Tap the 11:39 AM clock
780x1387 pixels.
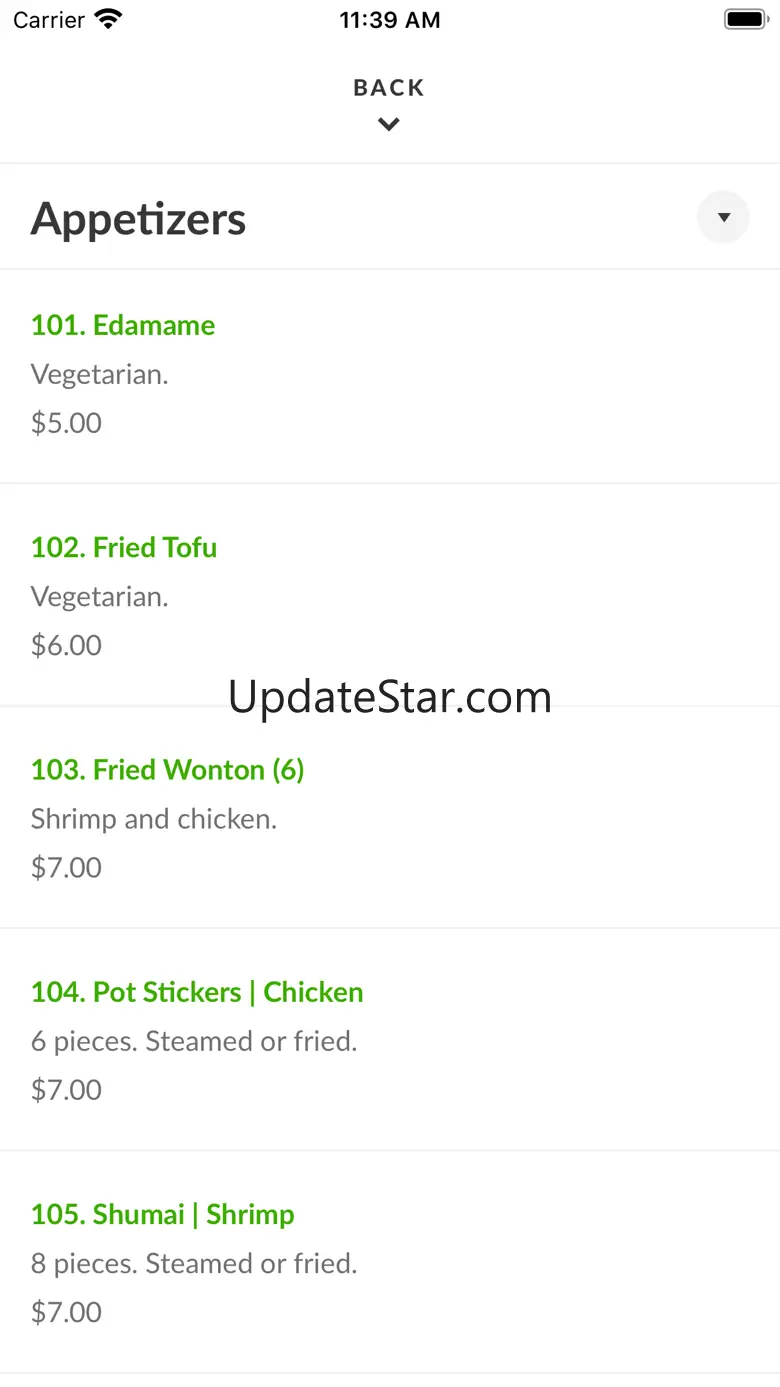389,20
